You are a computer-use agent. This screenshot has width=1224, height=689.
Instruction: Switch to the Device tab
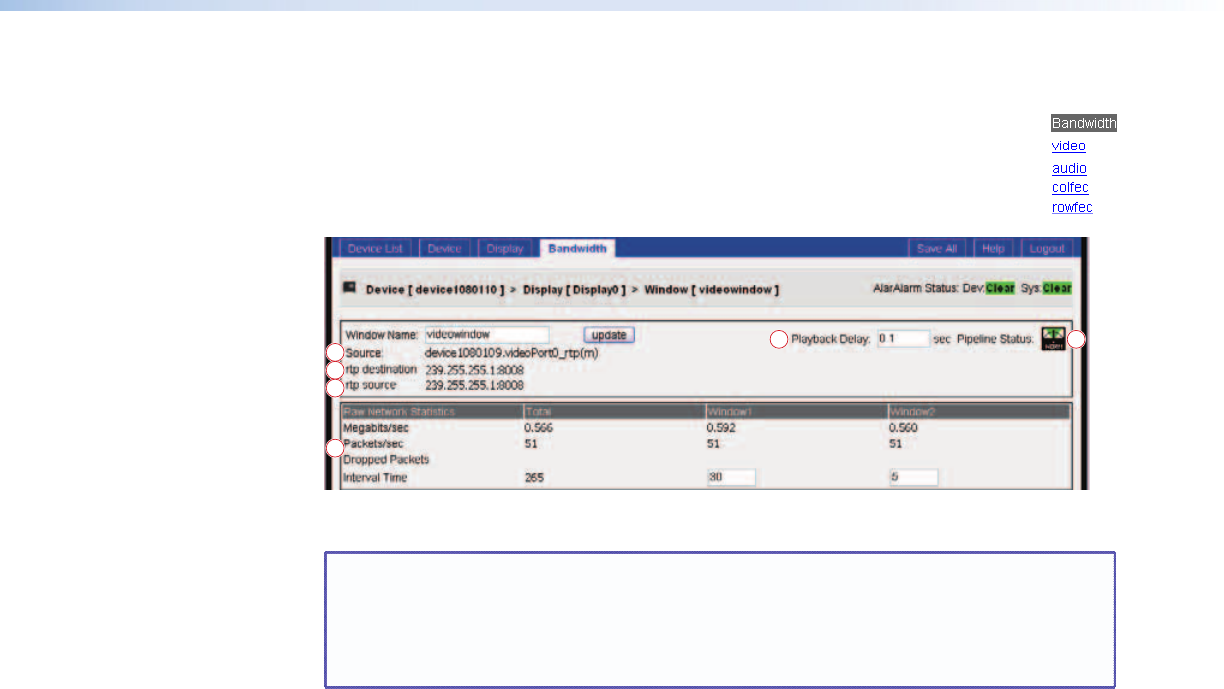(445, 248)
